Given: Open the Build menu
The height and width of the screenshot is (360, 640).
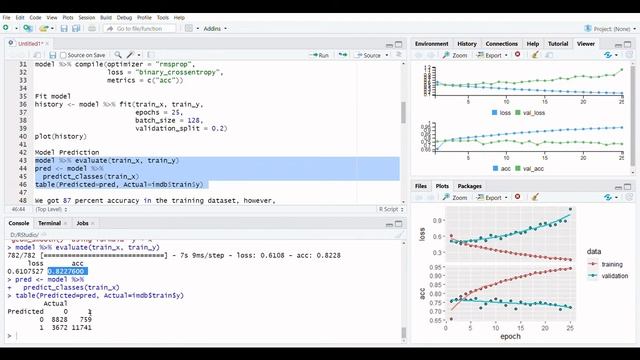Looking at the screenshot, I should (106, 18).
